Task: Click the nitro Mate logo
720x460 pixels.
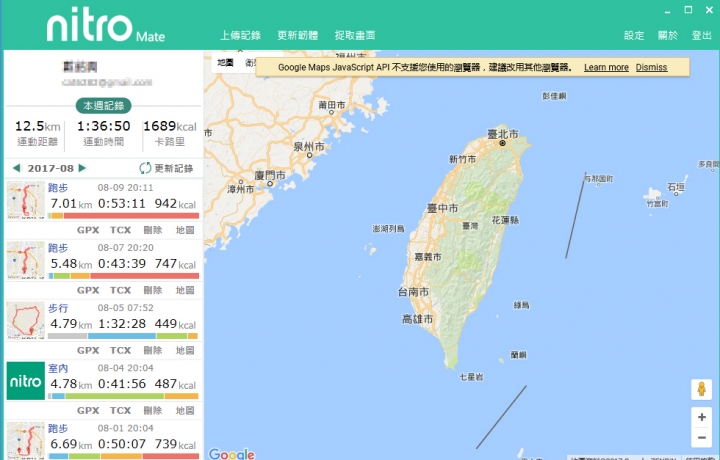Action: coord(106,26)
